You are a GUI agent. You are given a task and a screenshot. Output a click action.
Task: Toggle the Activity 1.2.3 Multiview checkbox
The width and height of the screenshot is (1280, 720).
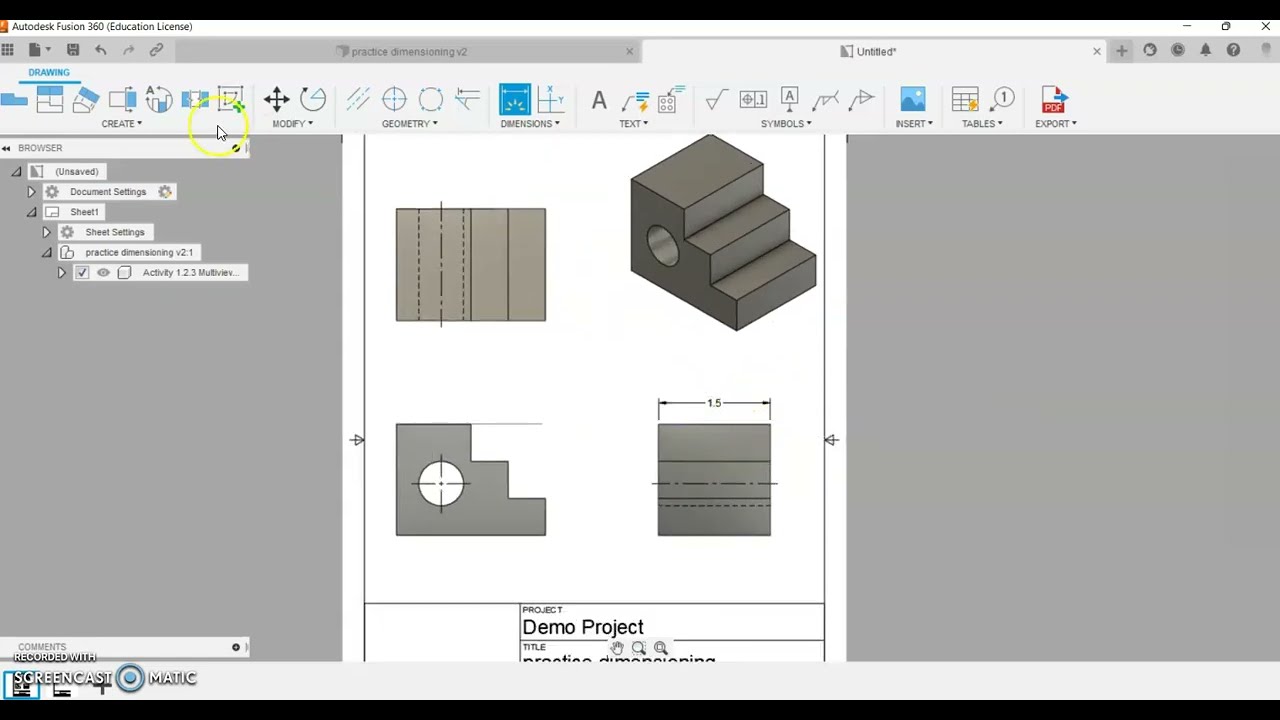pos(82,272)
